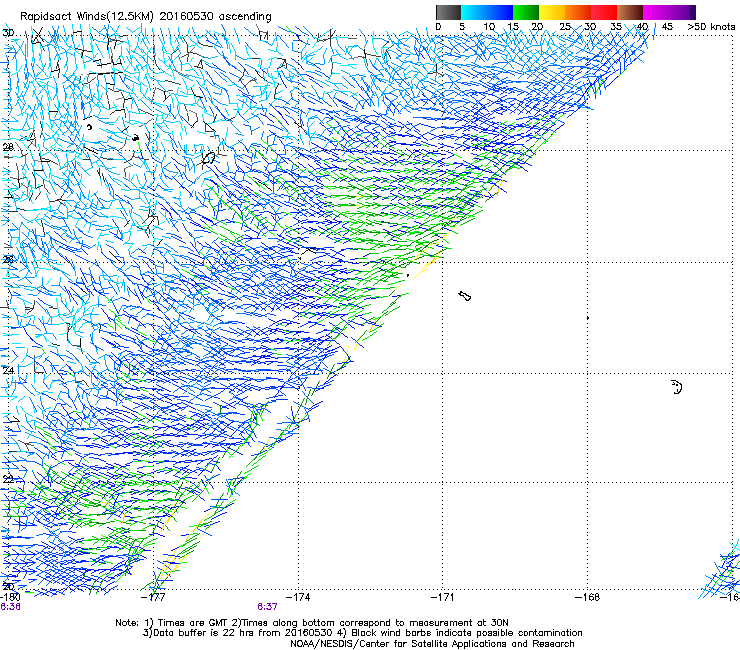Click the "-171" longitude label
740x650 pixels.
[x=443, y=597]
